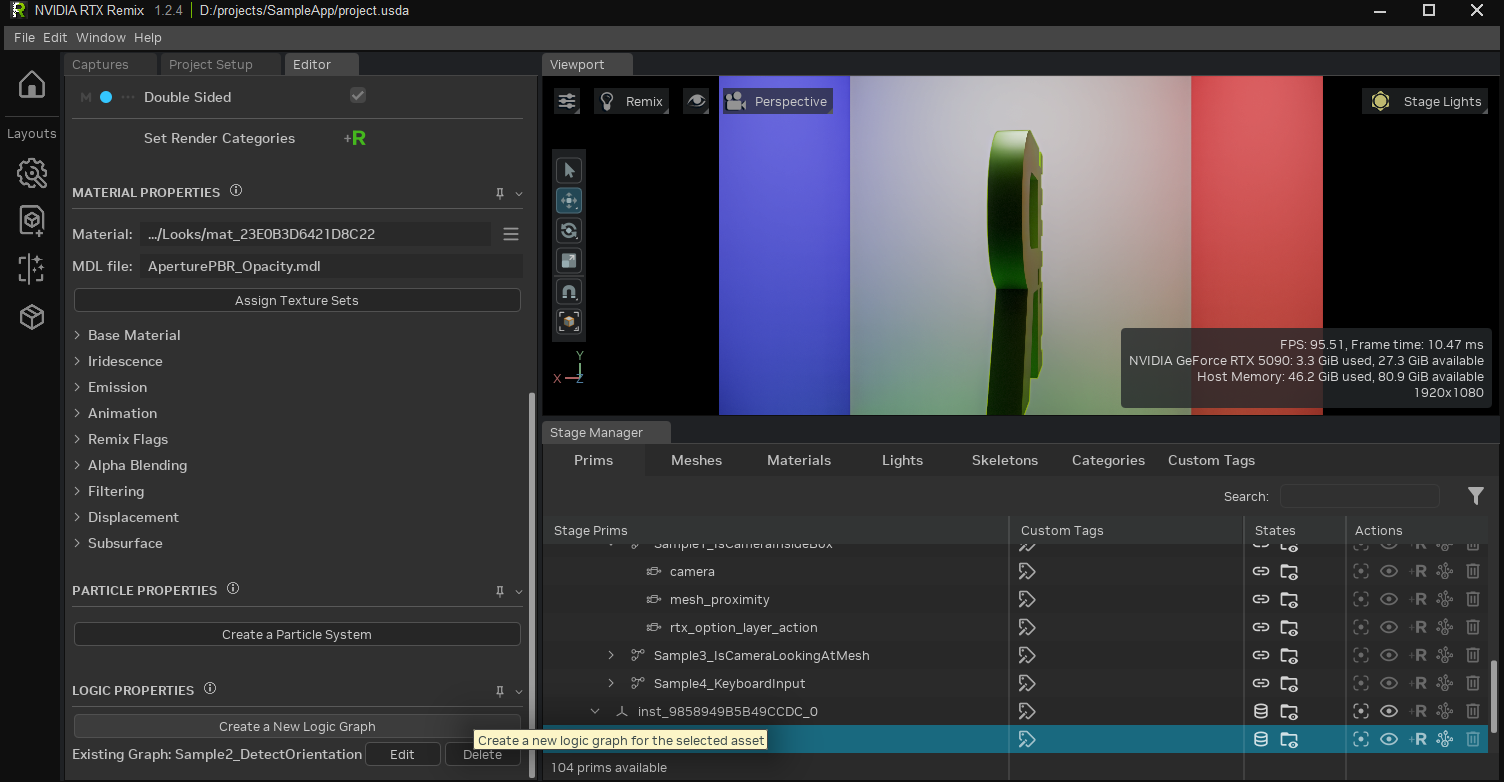The width and height of the screenshot is (1504, 782).
Task: Open the Search filter icon in Stage Manager
Action: [1476, 495]
